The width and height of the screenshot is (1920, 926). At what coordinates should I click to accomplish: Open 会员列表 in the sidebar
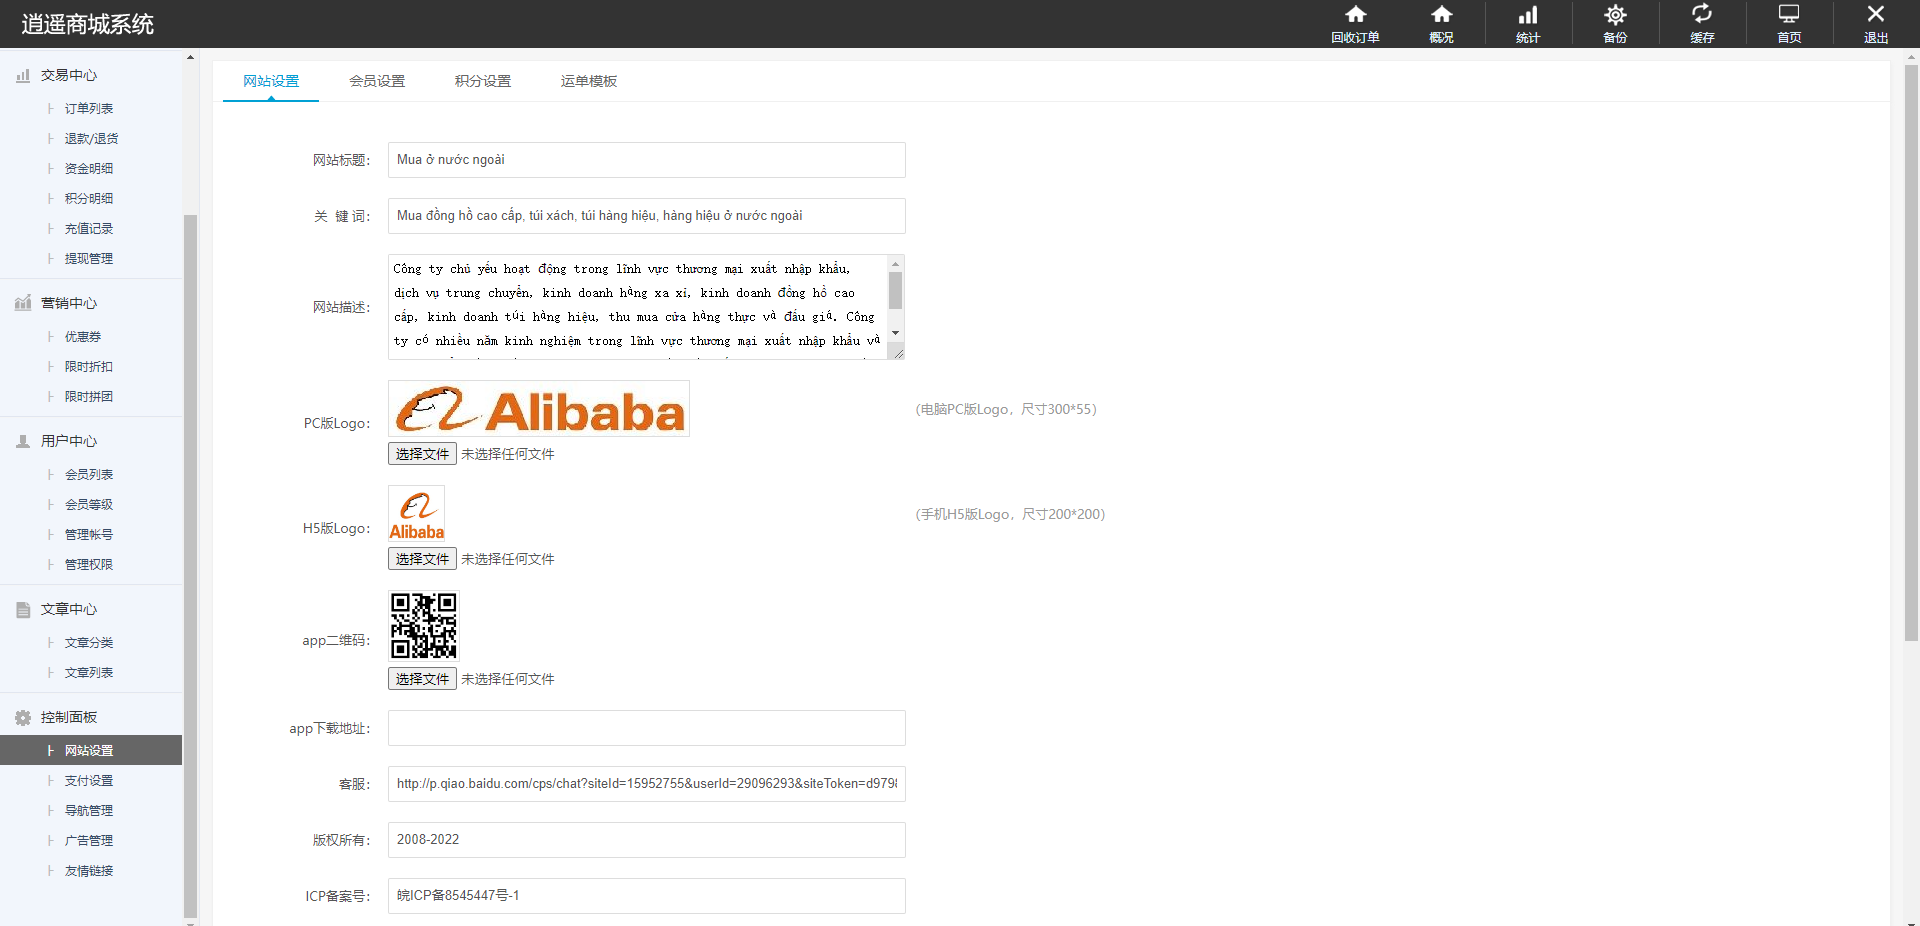coord(89,474)
